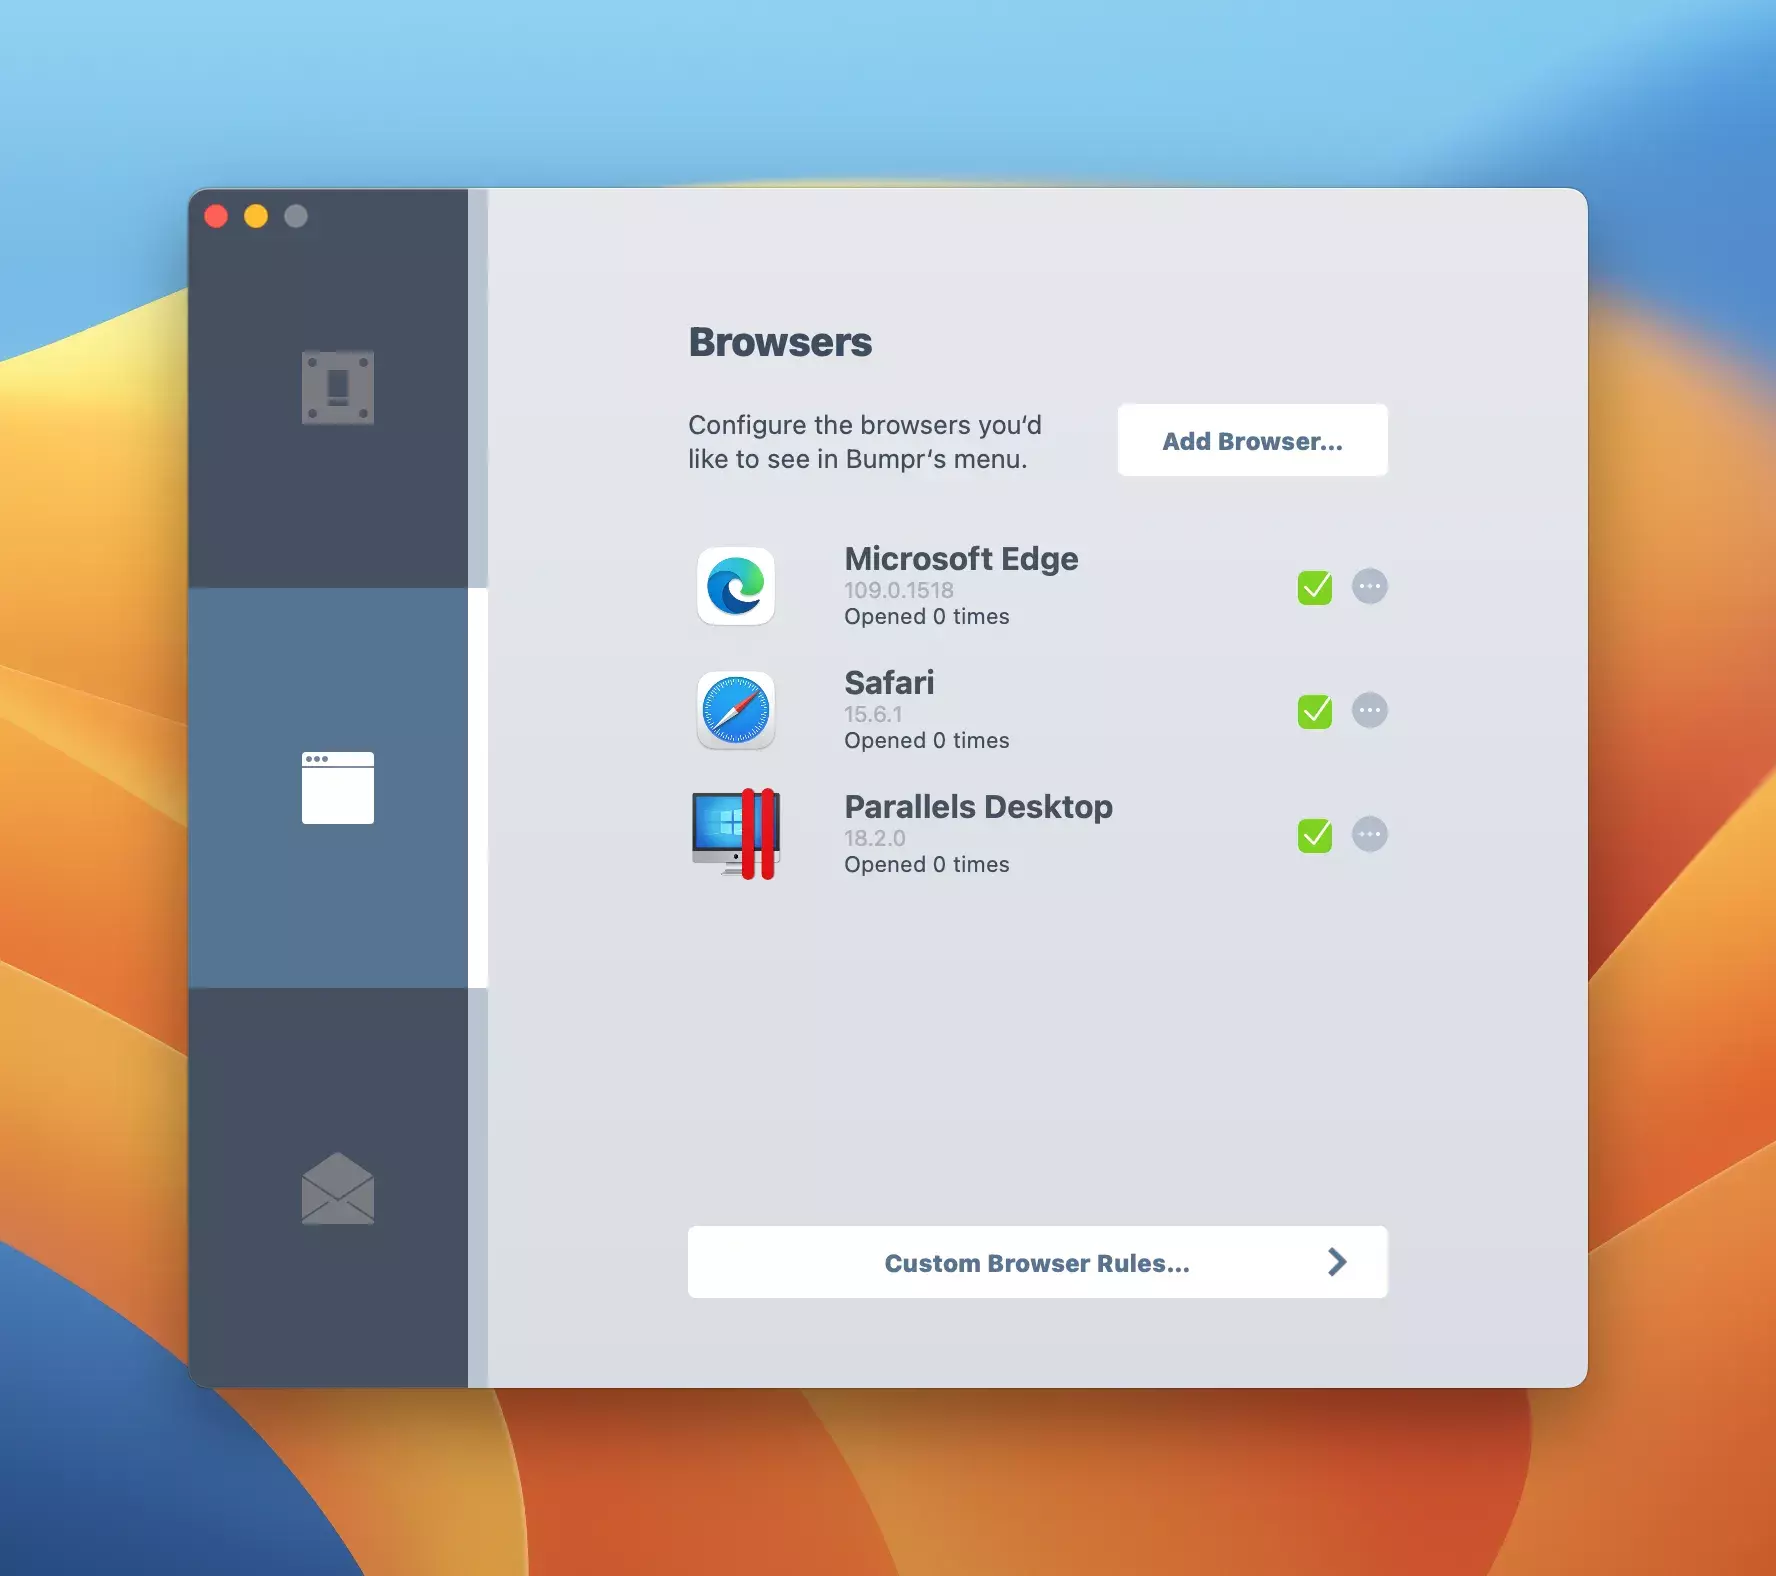The height and width of the screenshot is (1576, 1776).
Task: Open more options for Microsoft Edge
Action: click(x=1370, y=586)
